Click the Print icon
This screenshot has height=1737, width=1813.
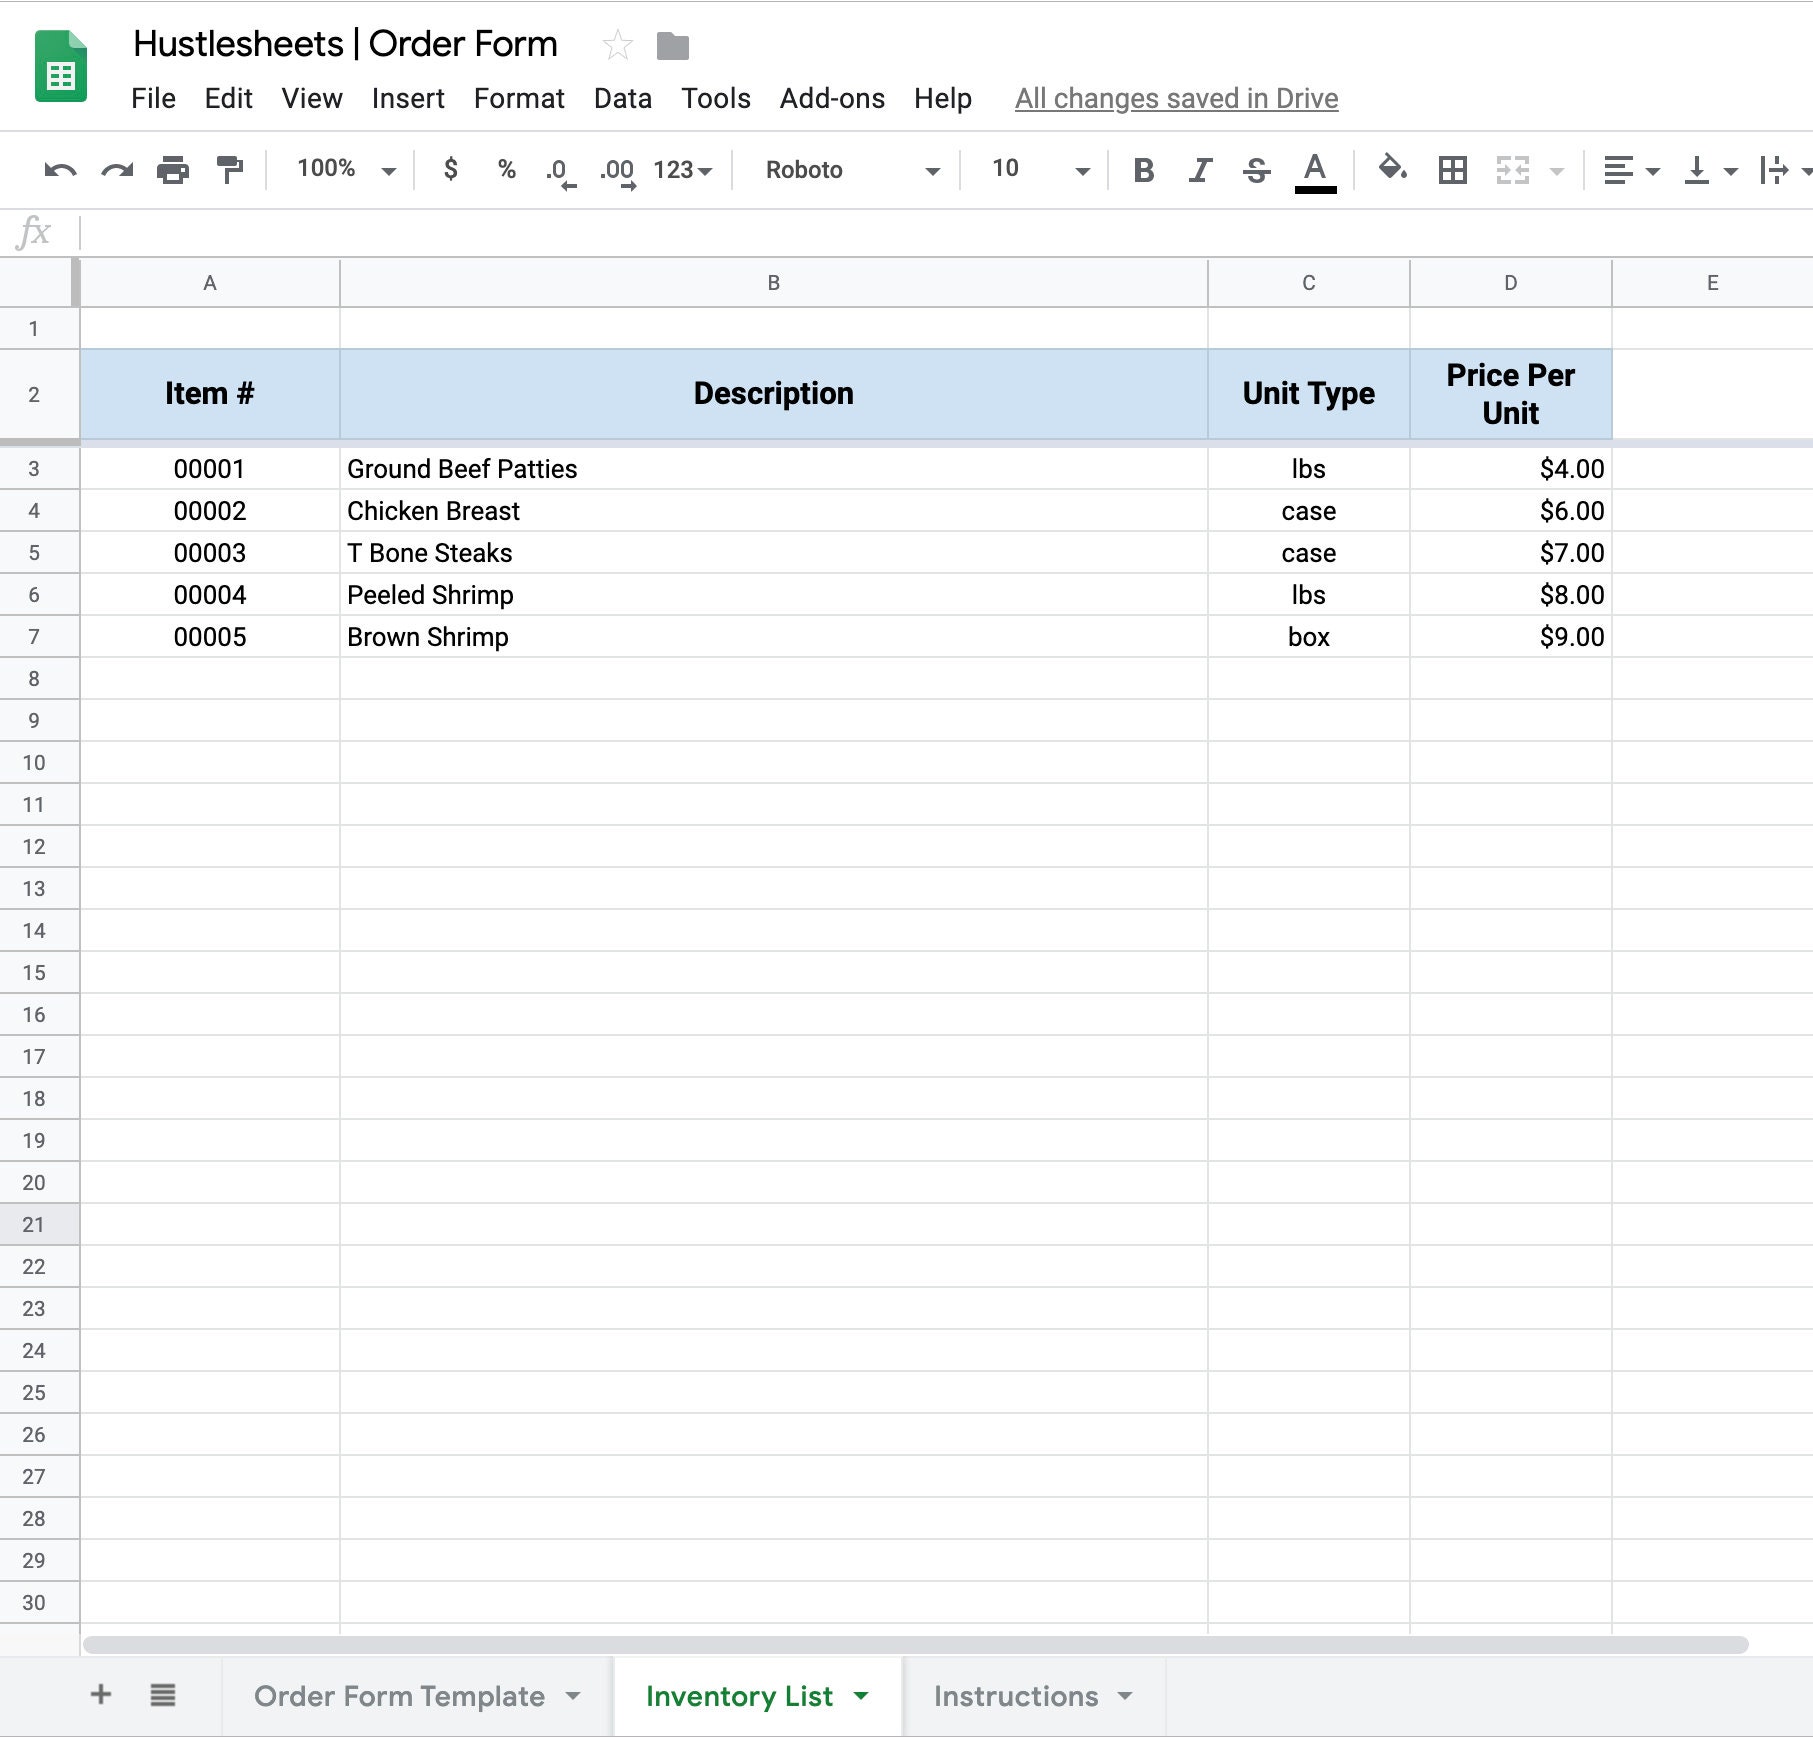coord(173,170)
